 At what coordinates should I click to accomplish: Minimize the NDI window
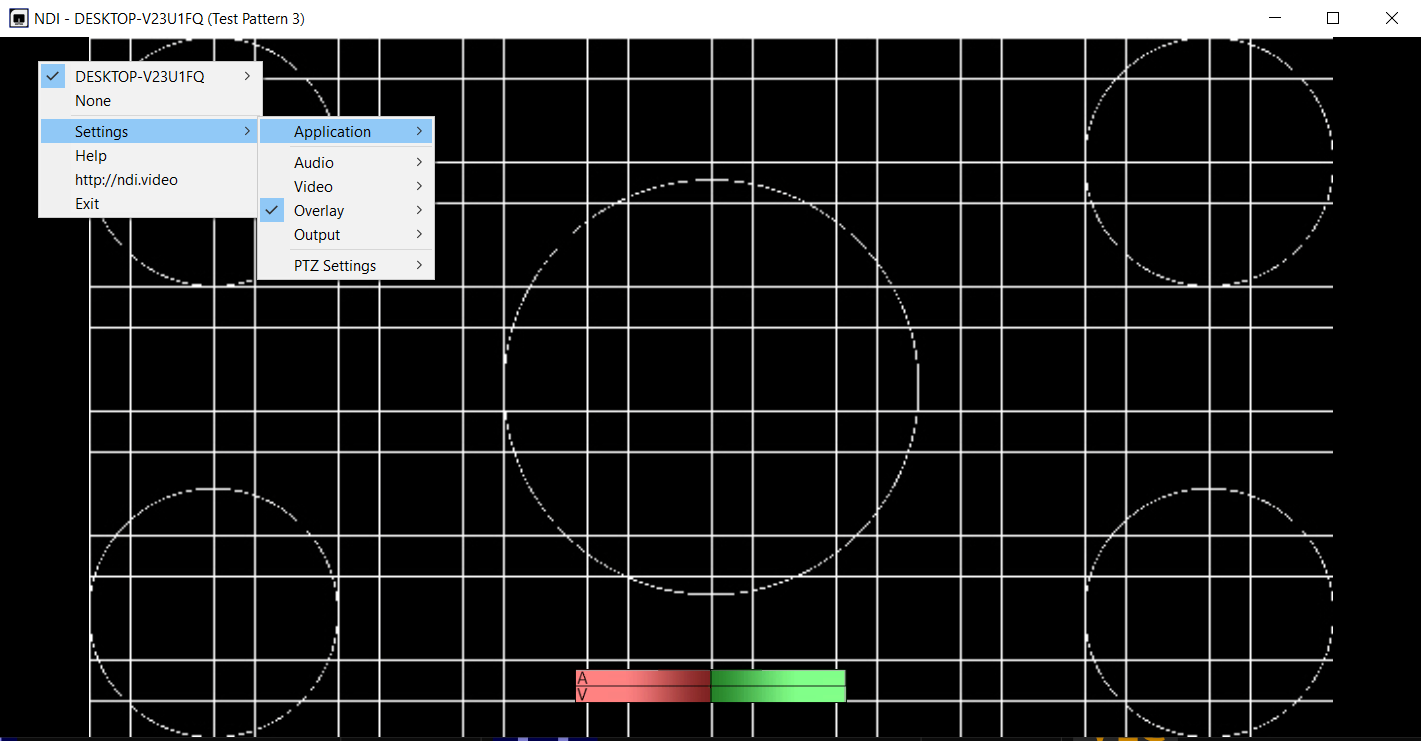[x=1274, y=18]
